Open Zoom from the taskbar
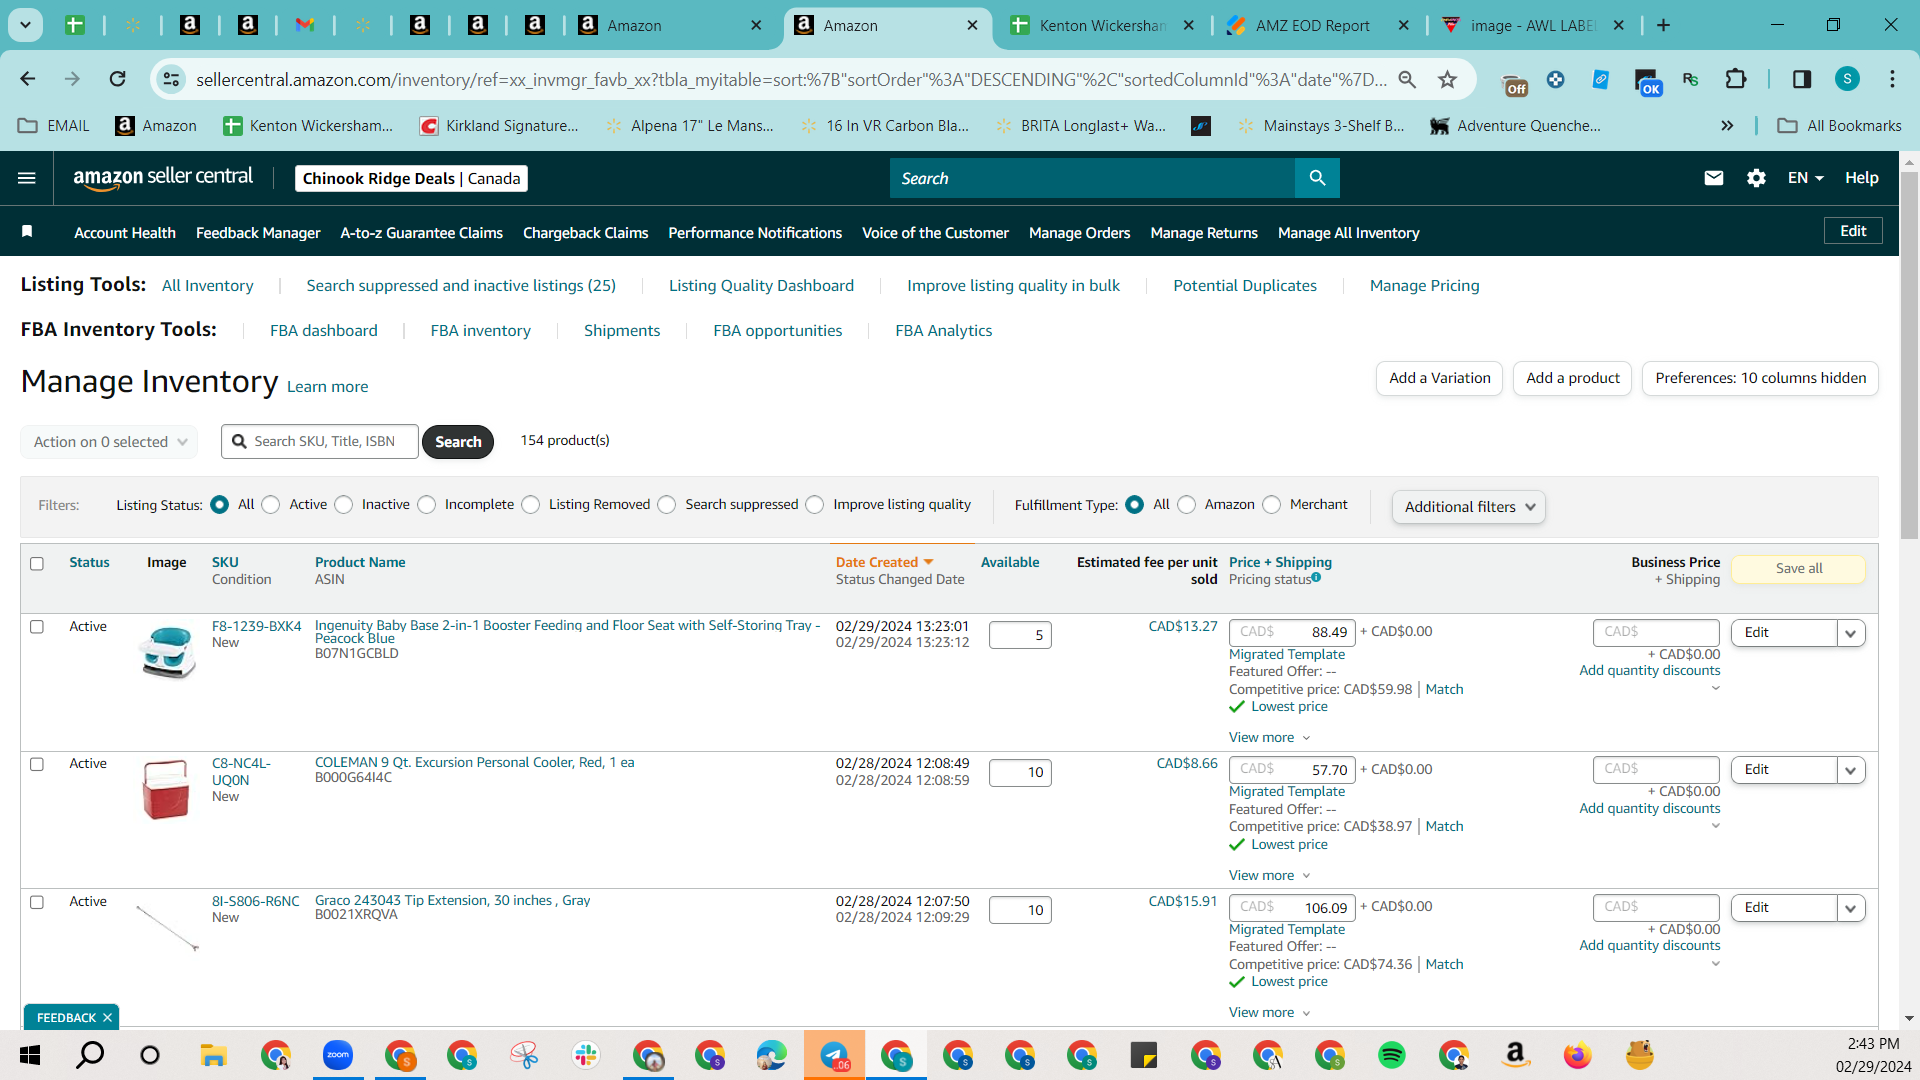 (x=338, y=1055)
